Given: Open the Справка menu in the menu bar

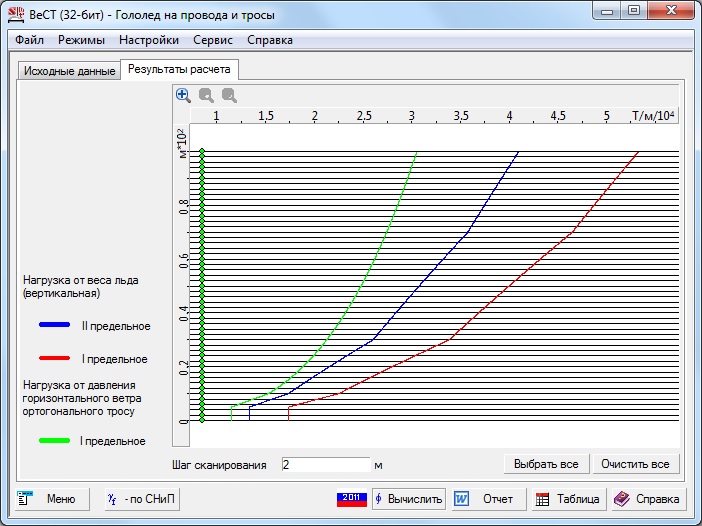Looking at the screenshot, I should pyautogui.click(x=269, y=40).
